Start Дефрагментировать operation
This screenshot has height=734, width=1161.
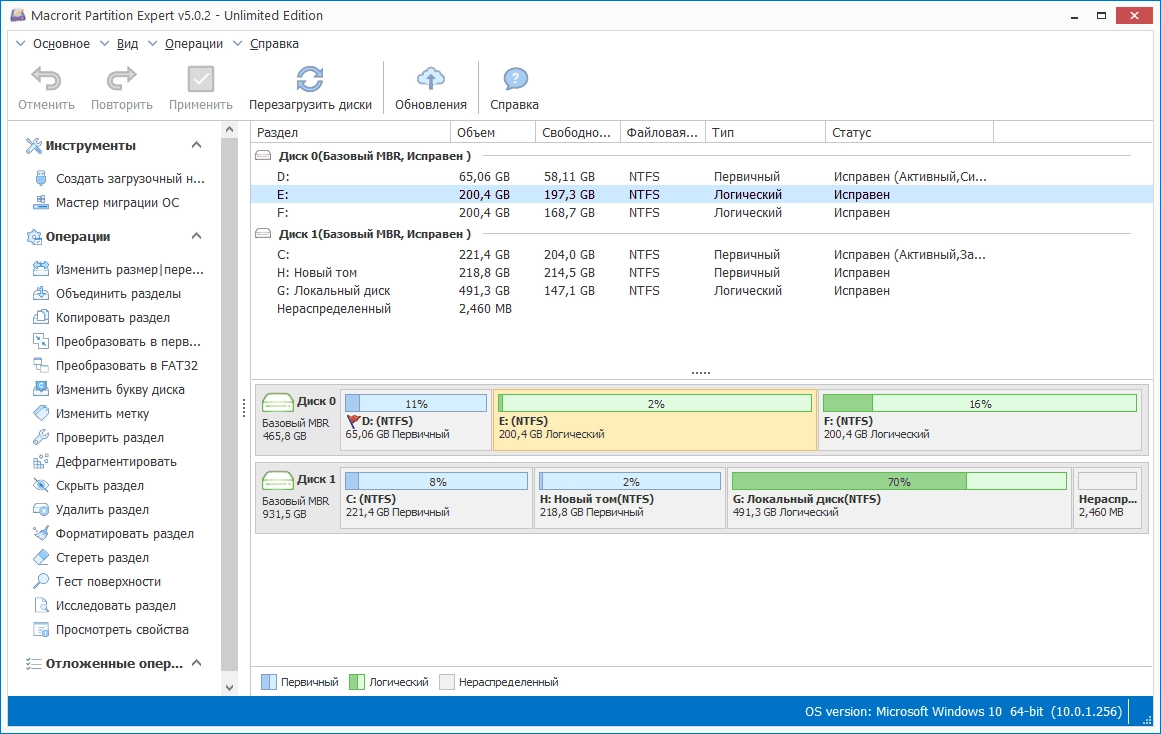(105, 461)
